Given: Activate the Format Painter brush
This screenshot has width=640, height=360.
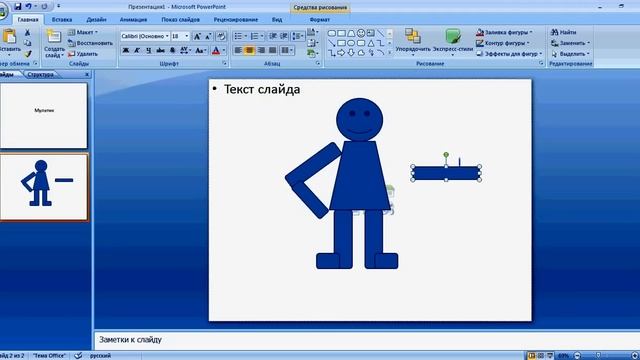Looking at the screenshot, I should 27,53.
